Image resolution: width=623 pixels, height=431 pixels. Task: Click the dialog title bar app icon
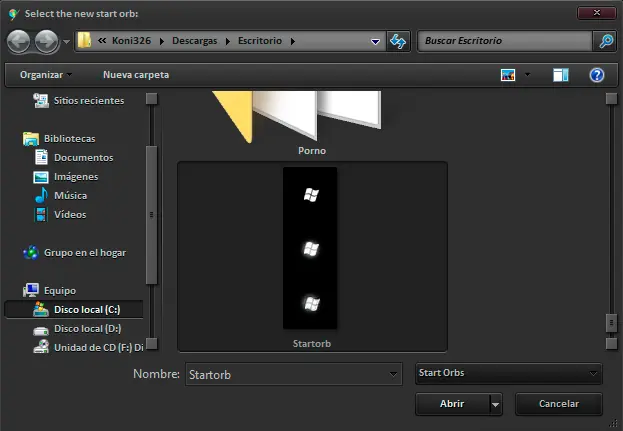[x=14, y=14]
